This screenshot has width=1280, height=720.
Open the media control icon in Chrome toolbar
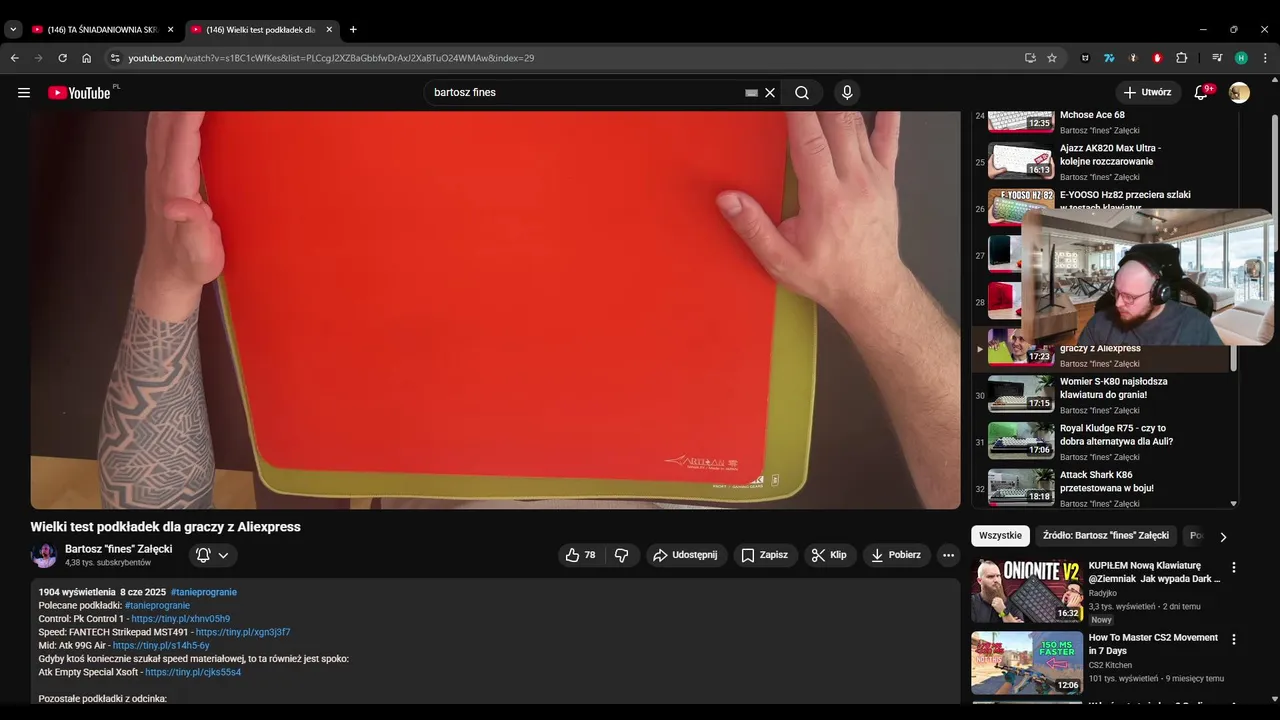pos(1217,58)
